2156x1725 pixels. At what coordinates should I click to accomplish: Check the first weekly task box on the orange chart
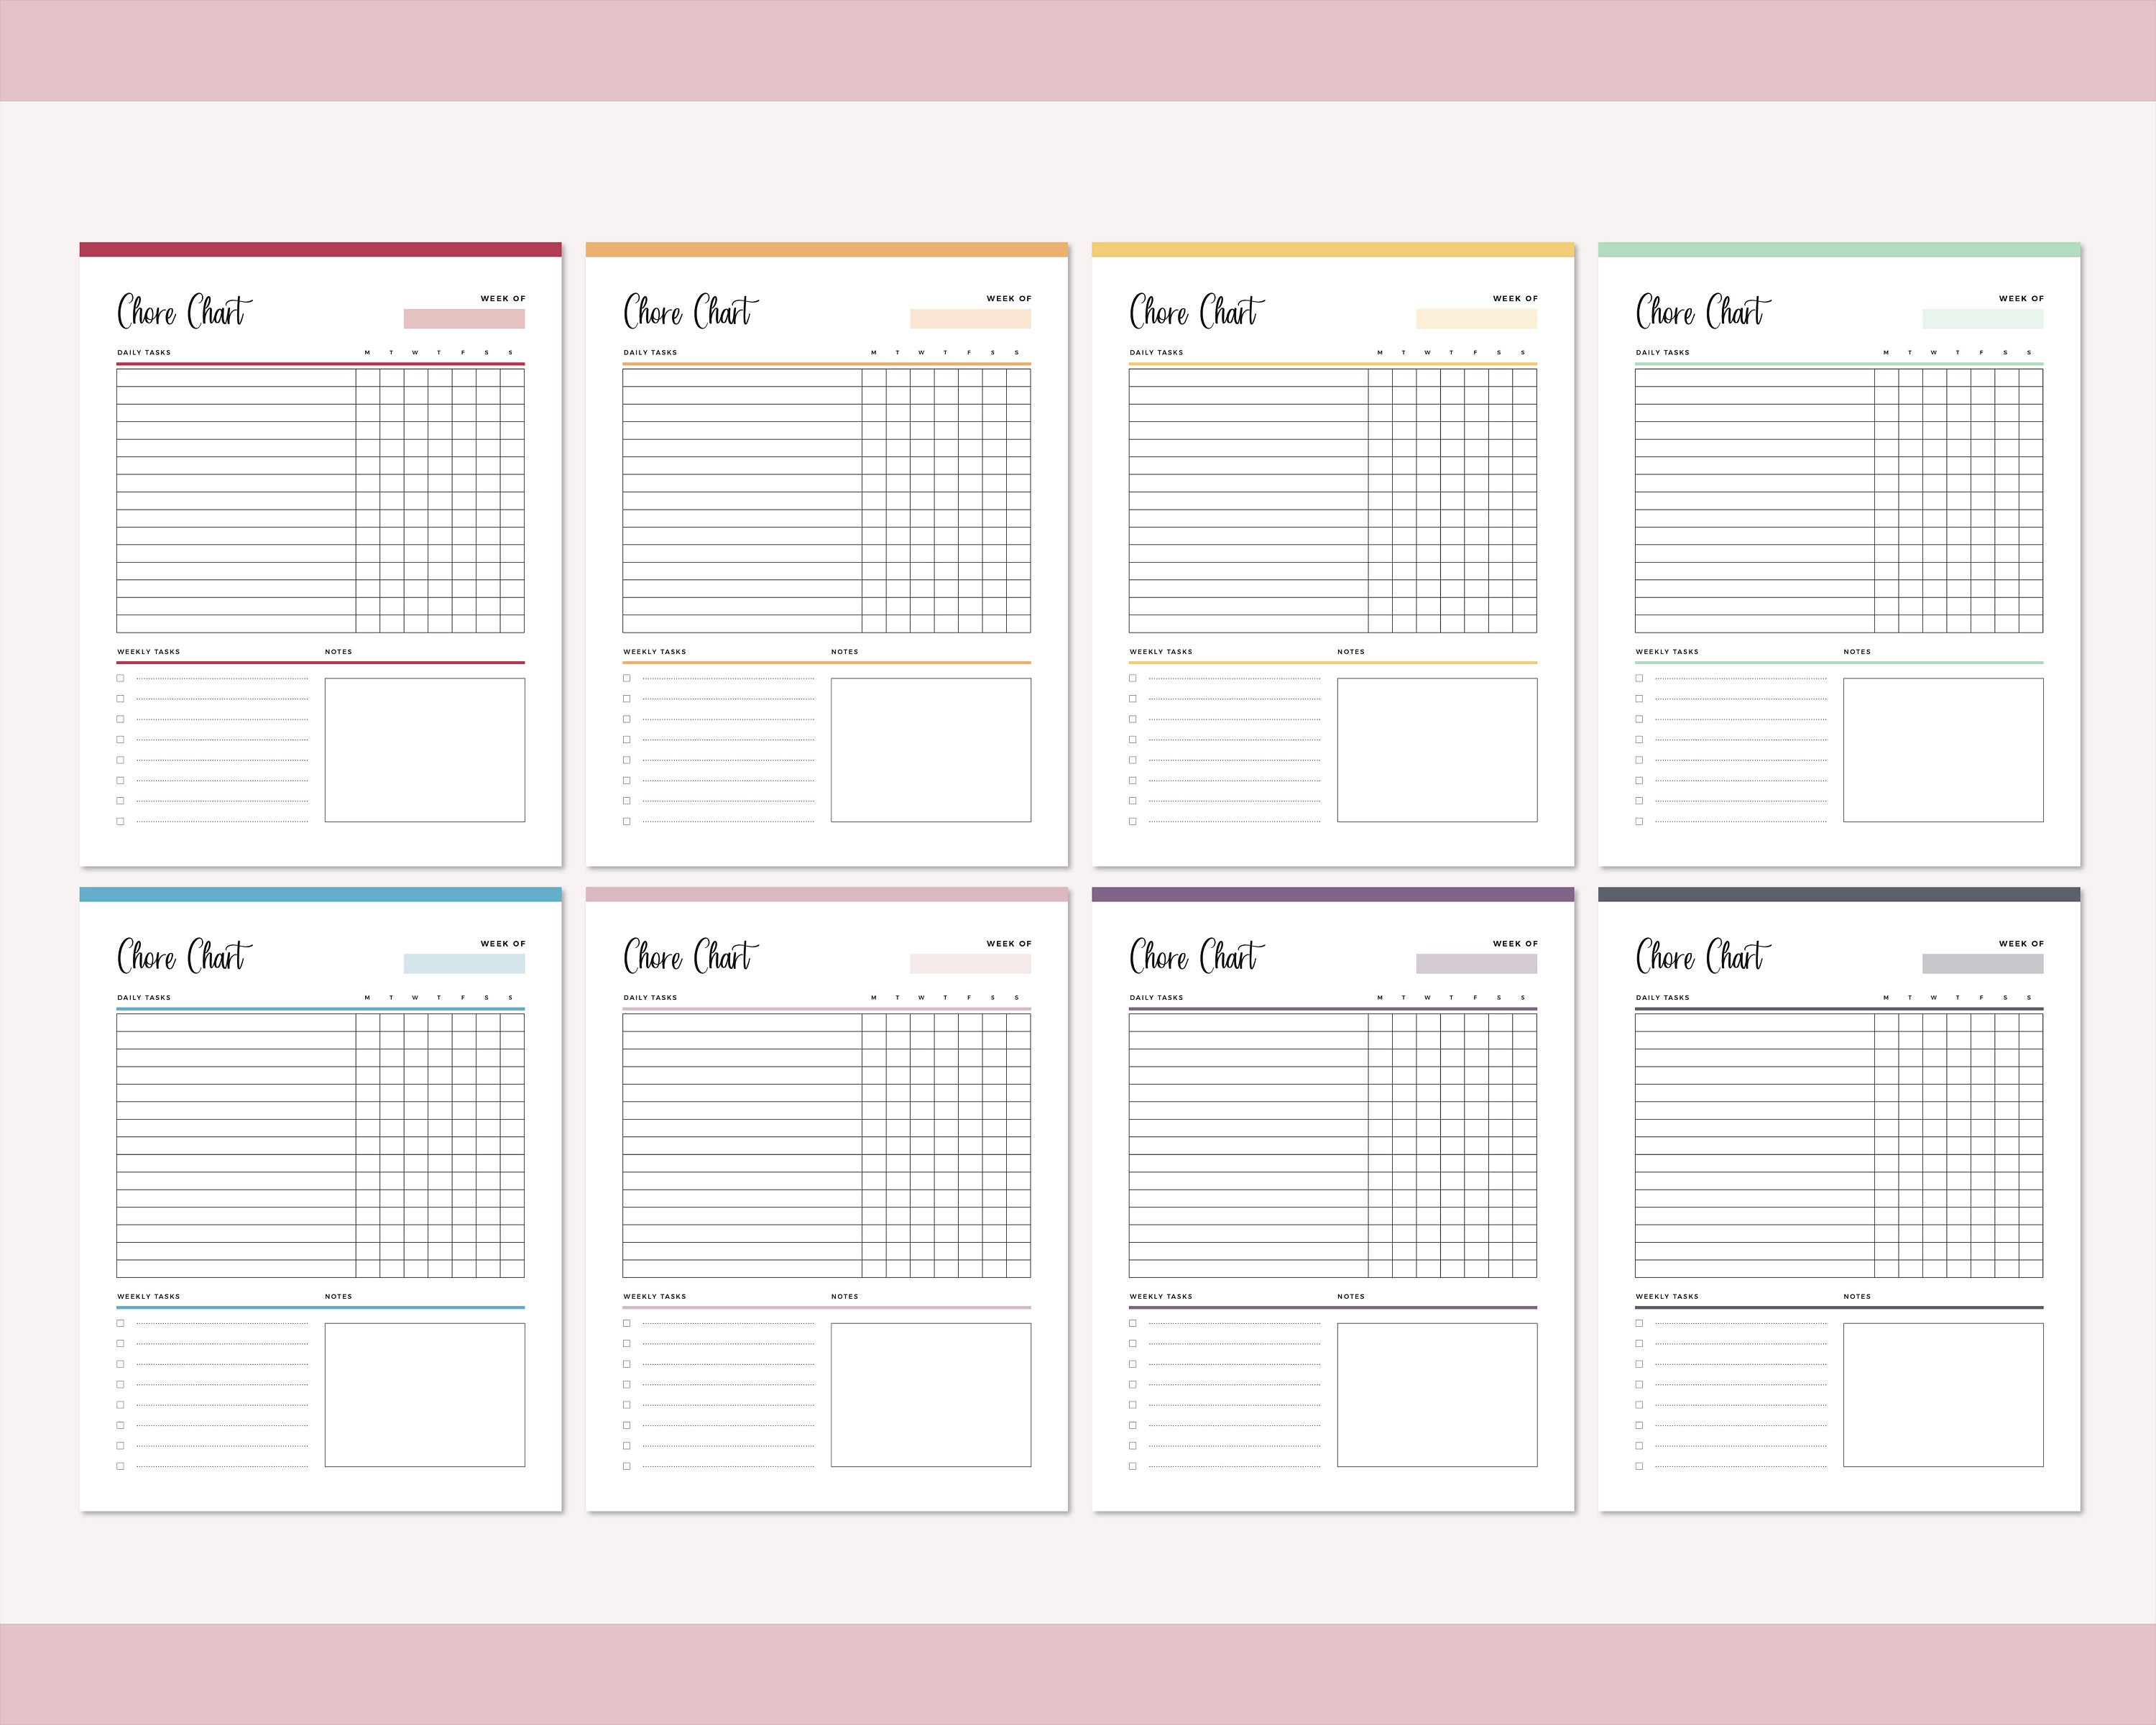(x=626, y=678)
